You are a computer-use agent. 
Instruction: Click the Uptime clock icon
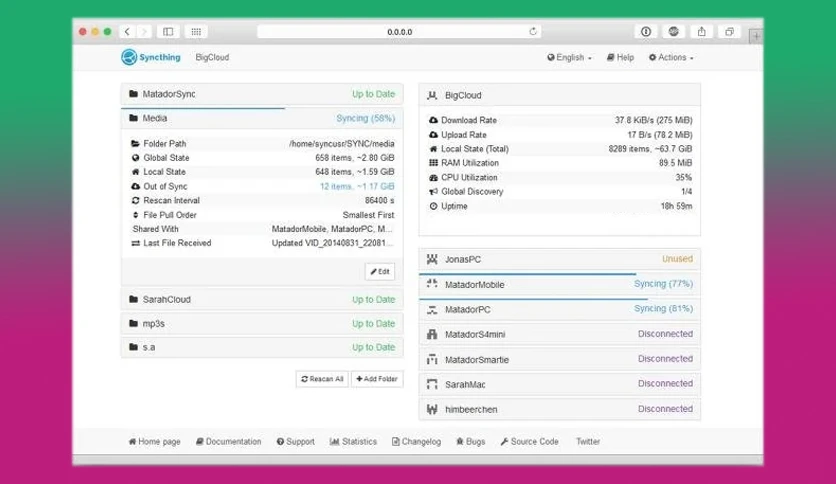pos(433,206)
